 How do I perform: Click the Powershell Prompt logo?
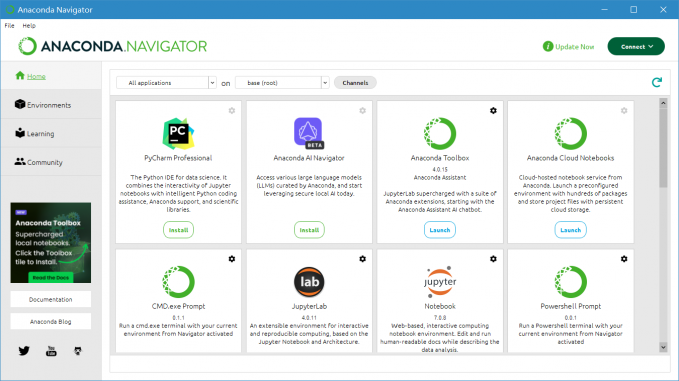tap(570, 282)
